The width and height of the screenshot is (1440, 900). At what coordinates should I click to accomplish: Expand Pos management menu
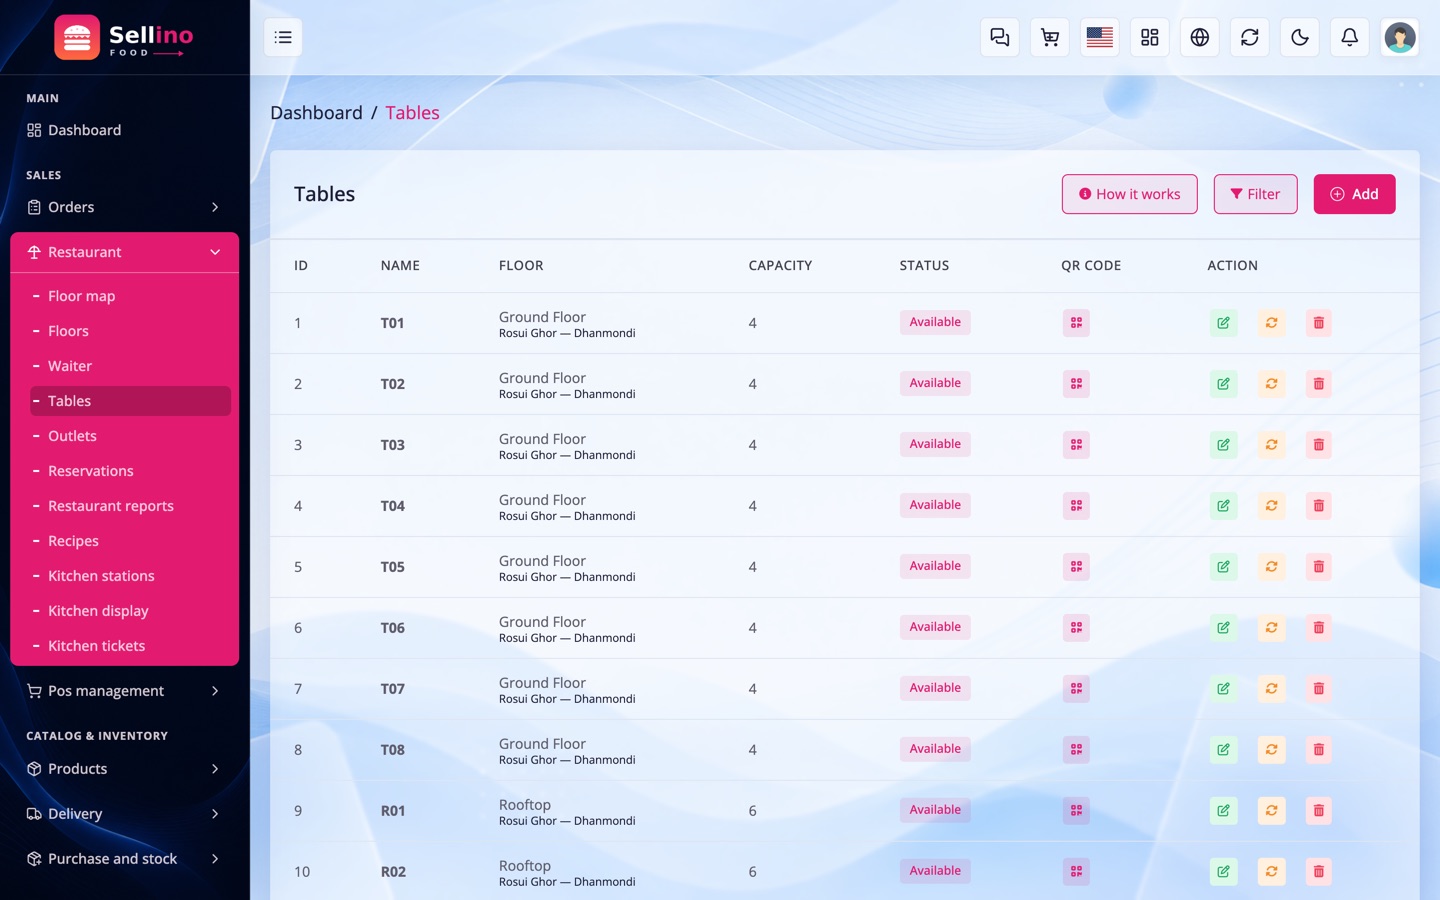tap(125, 691)
